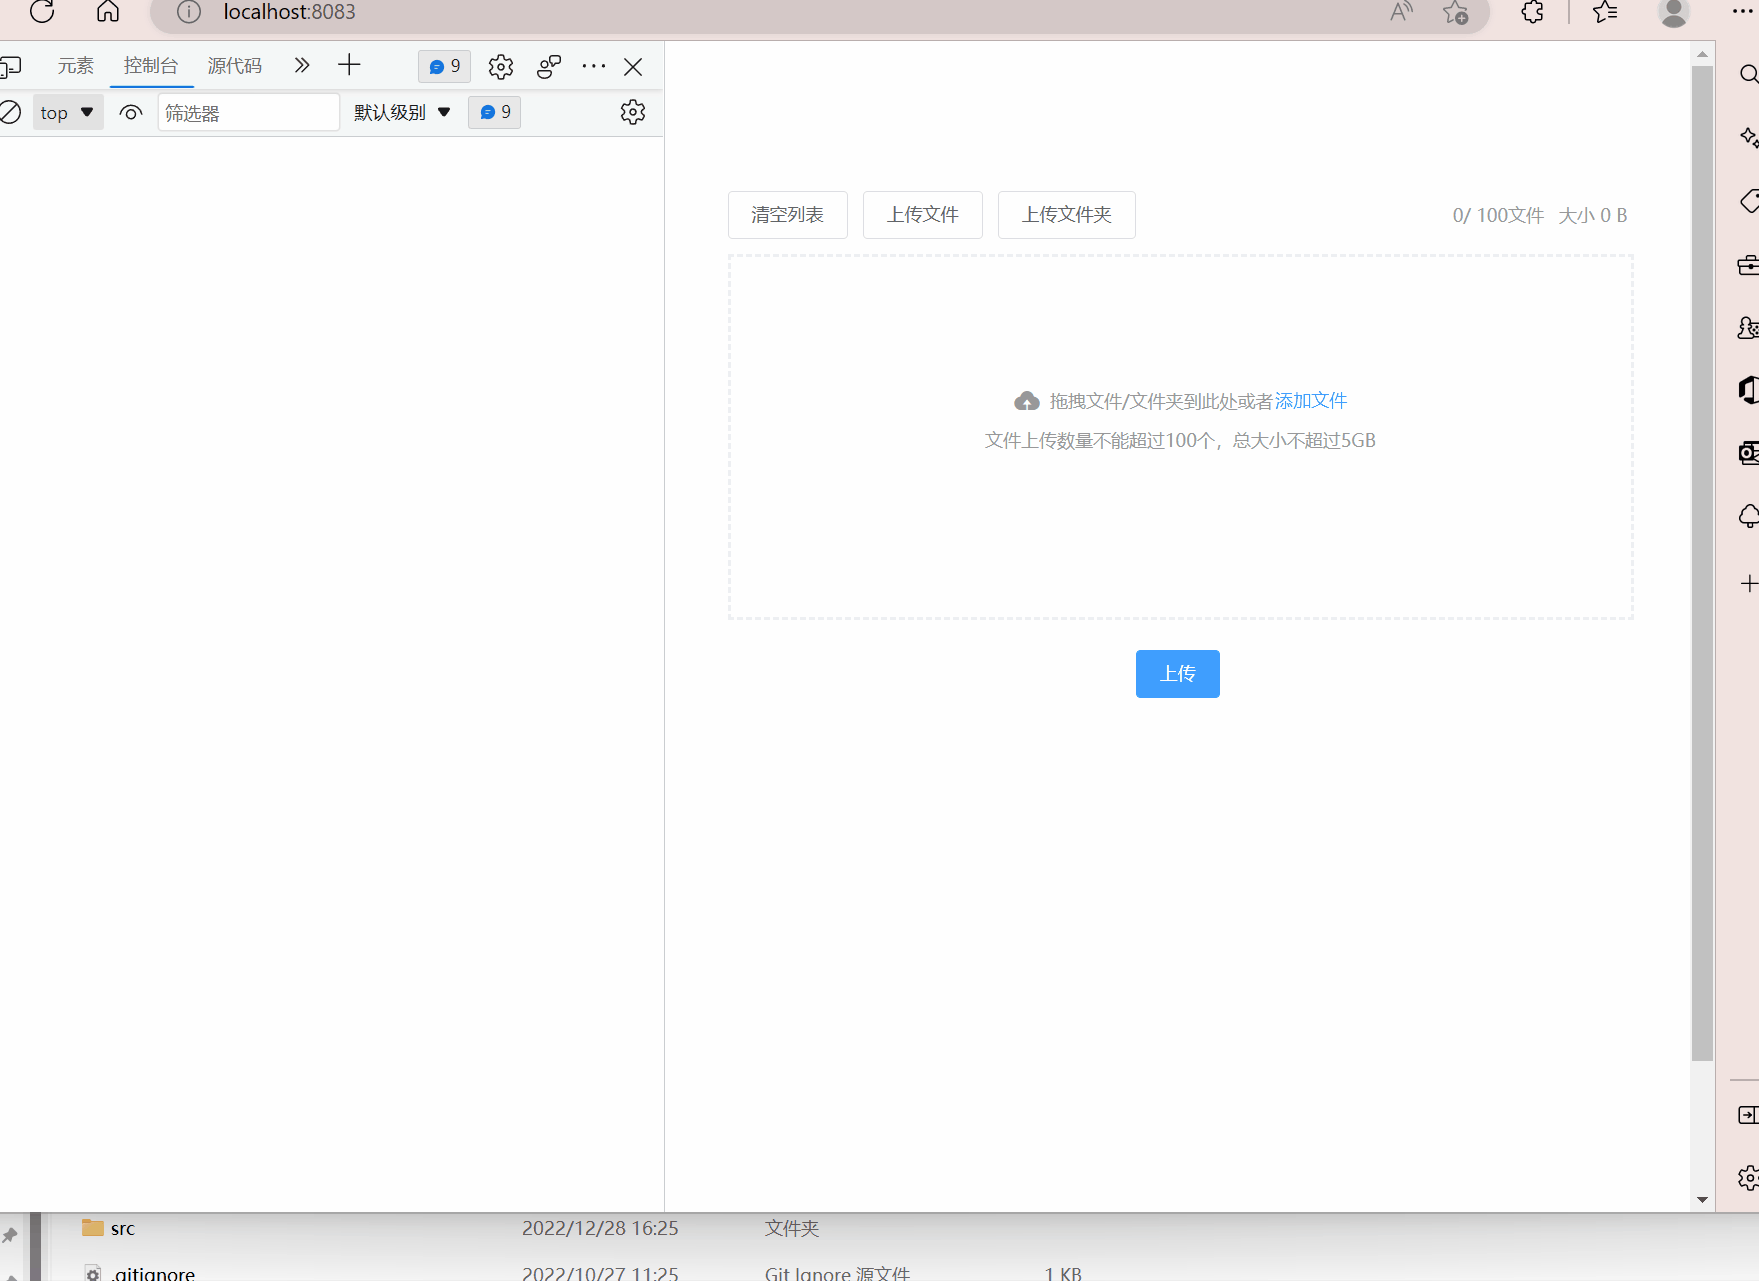1759x1281 pixels.
Task: Open browser settings and more menu
Action: point(1743,12)
